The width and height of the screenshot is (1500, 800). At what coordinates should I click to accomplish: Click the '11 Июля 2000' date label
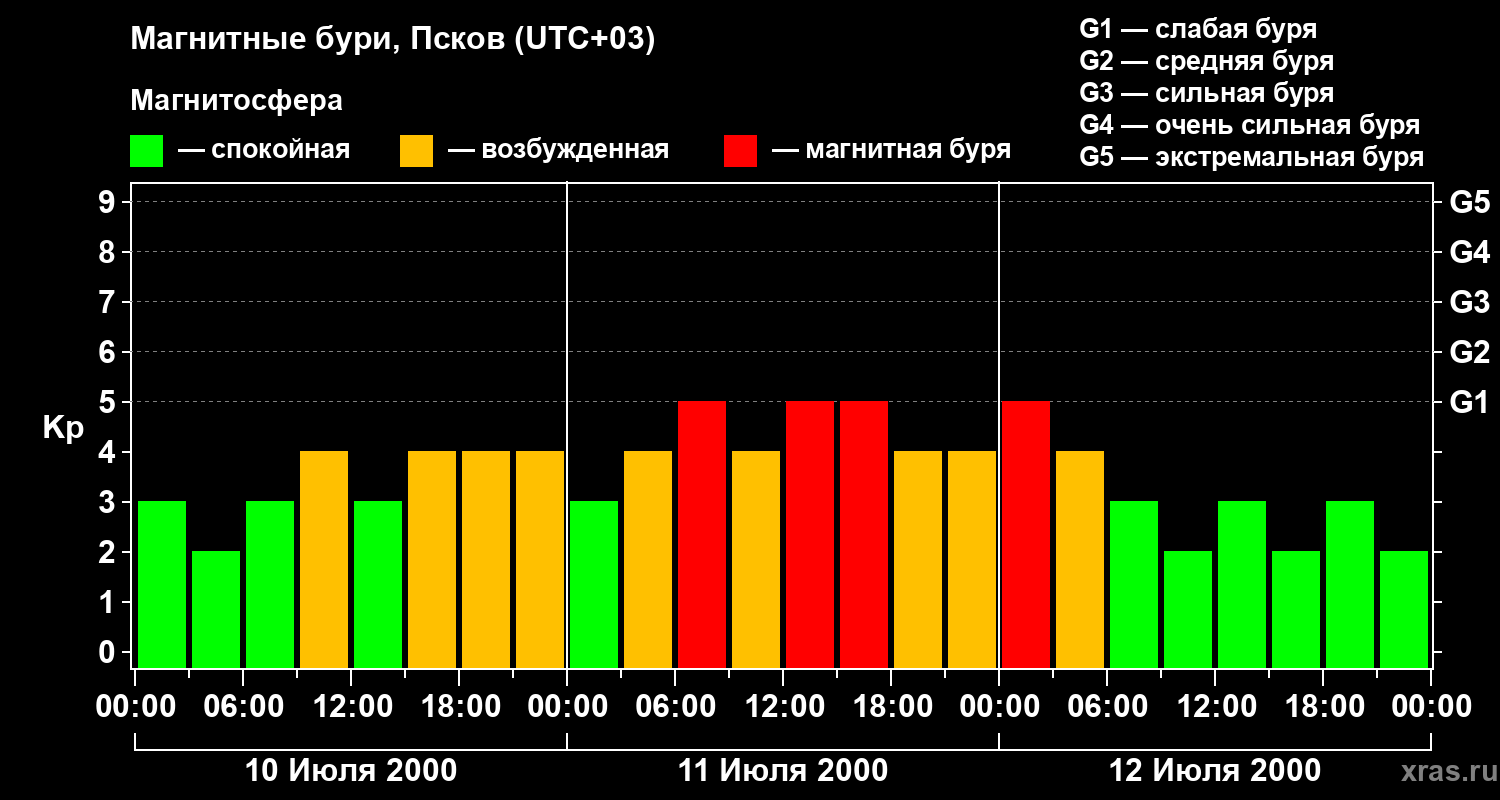(783, 771)
